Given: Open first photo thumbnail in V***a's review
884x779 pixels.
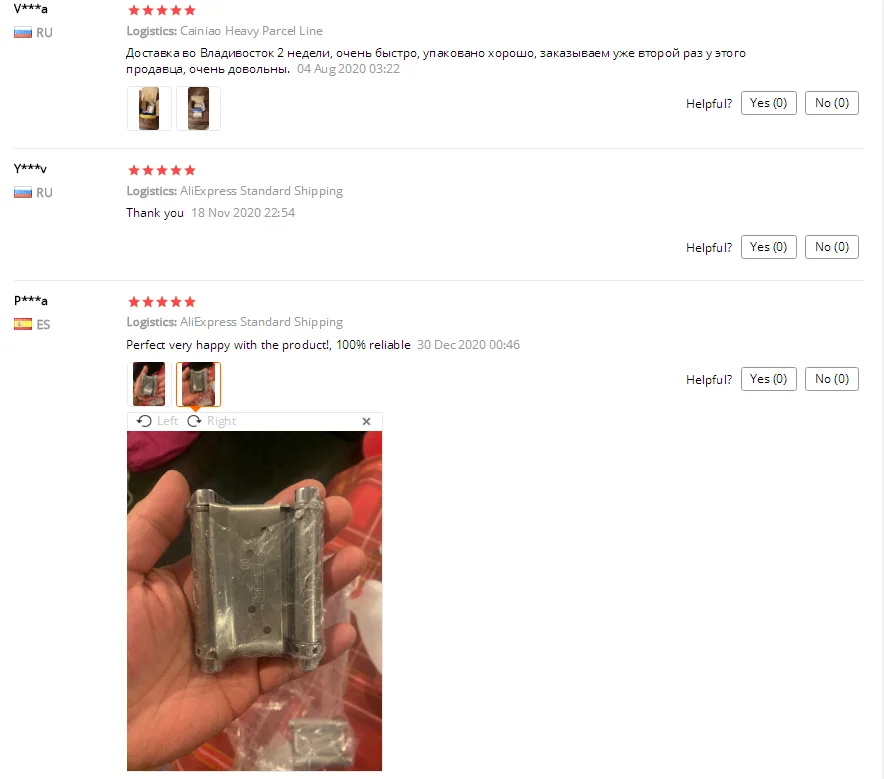Looking at the screenshot, I should pos(149,108).
